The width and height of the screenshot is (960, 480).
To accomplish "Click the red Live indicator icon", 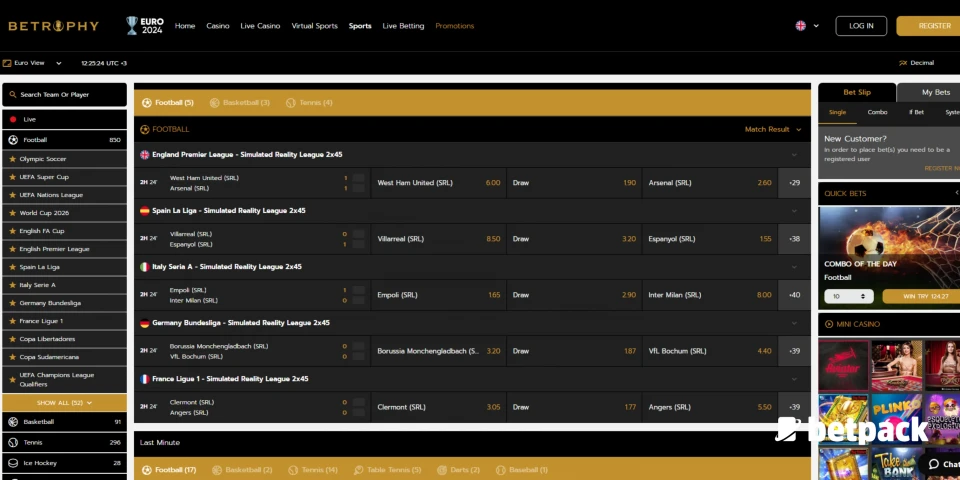I will pos(13,119).
